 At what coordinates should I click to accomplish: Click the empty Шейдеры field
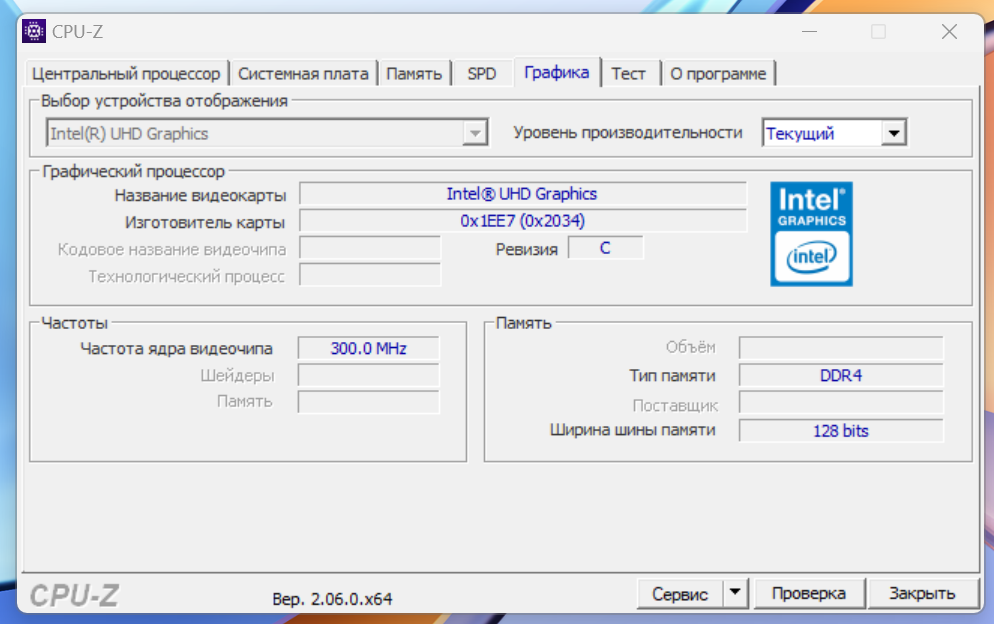click(x=368, y=375)
